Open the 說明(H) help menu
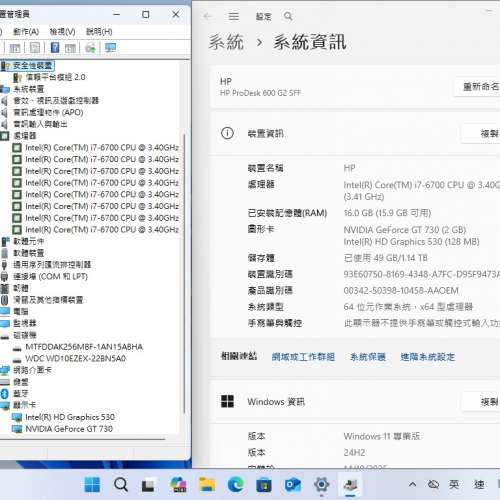The width and height of the screenshot is (500, 500). click(99, 32)
